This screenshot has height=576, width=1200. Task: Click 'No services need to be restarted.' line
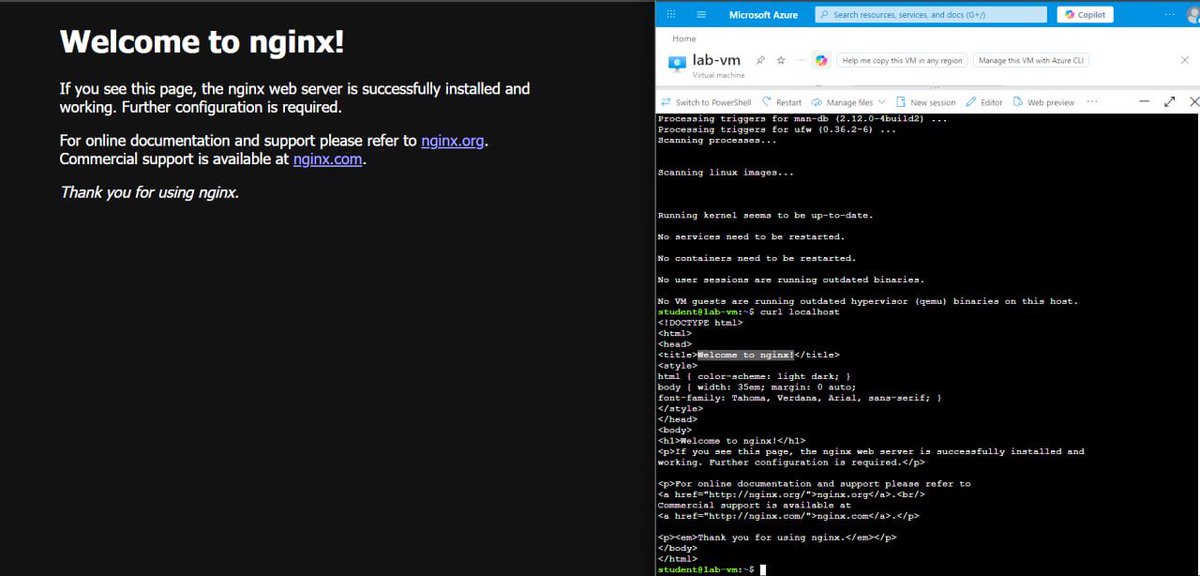(x=751, y=237)
